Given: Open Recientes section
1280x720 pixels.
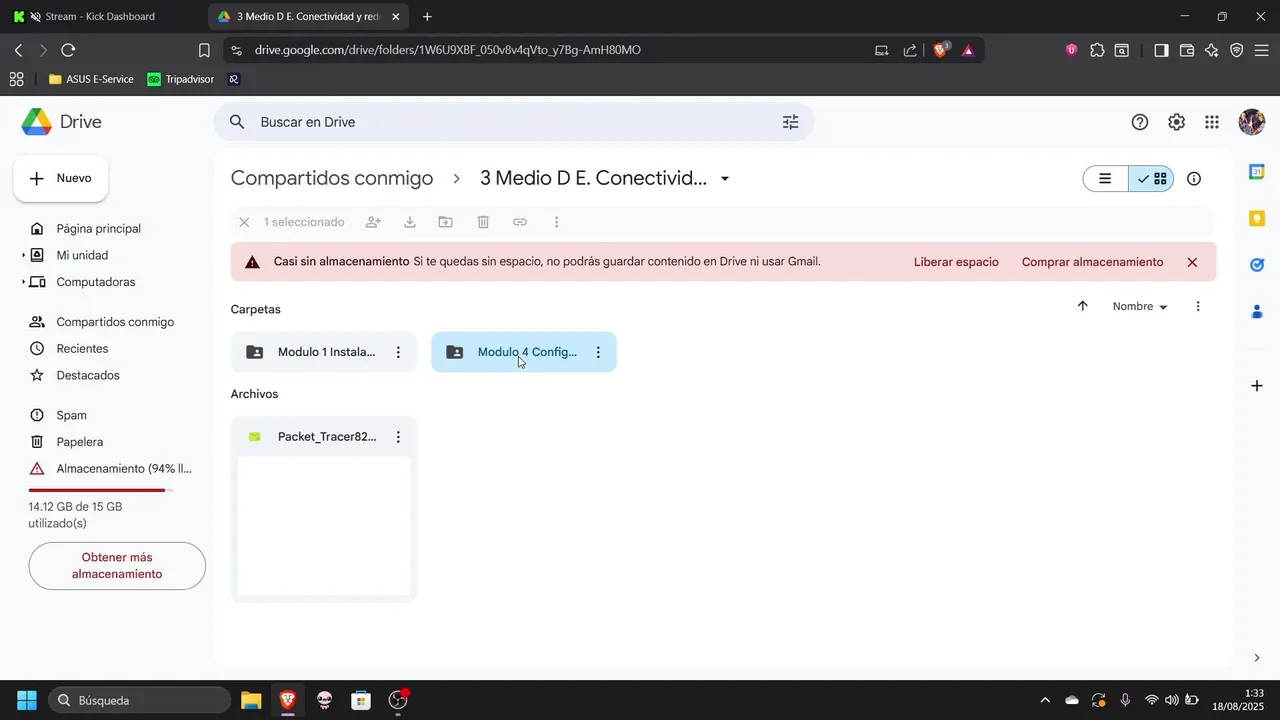Looking at the screenshot, I should point(82,349).
